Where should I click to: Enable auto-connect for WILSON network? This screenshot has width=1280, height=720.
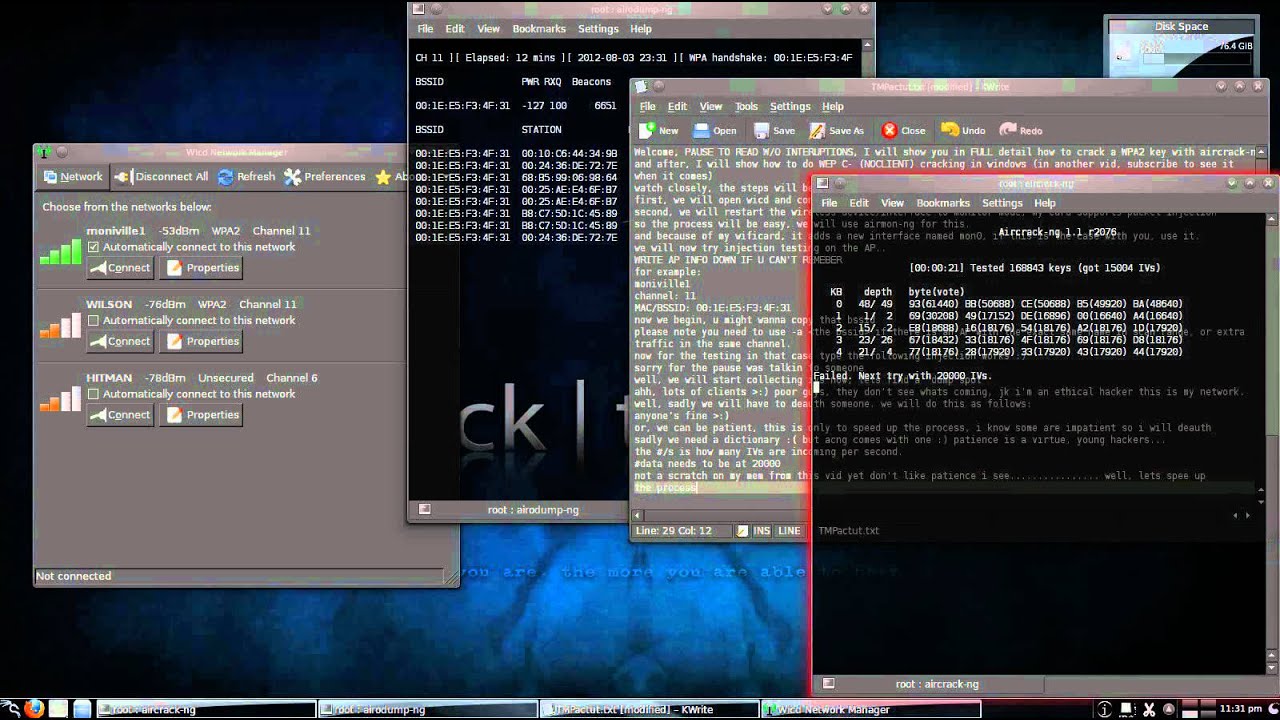pyautogui.click(x=93, y=320)
